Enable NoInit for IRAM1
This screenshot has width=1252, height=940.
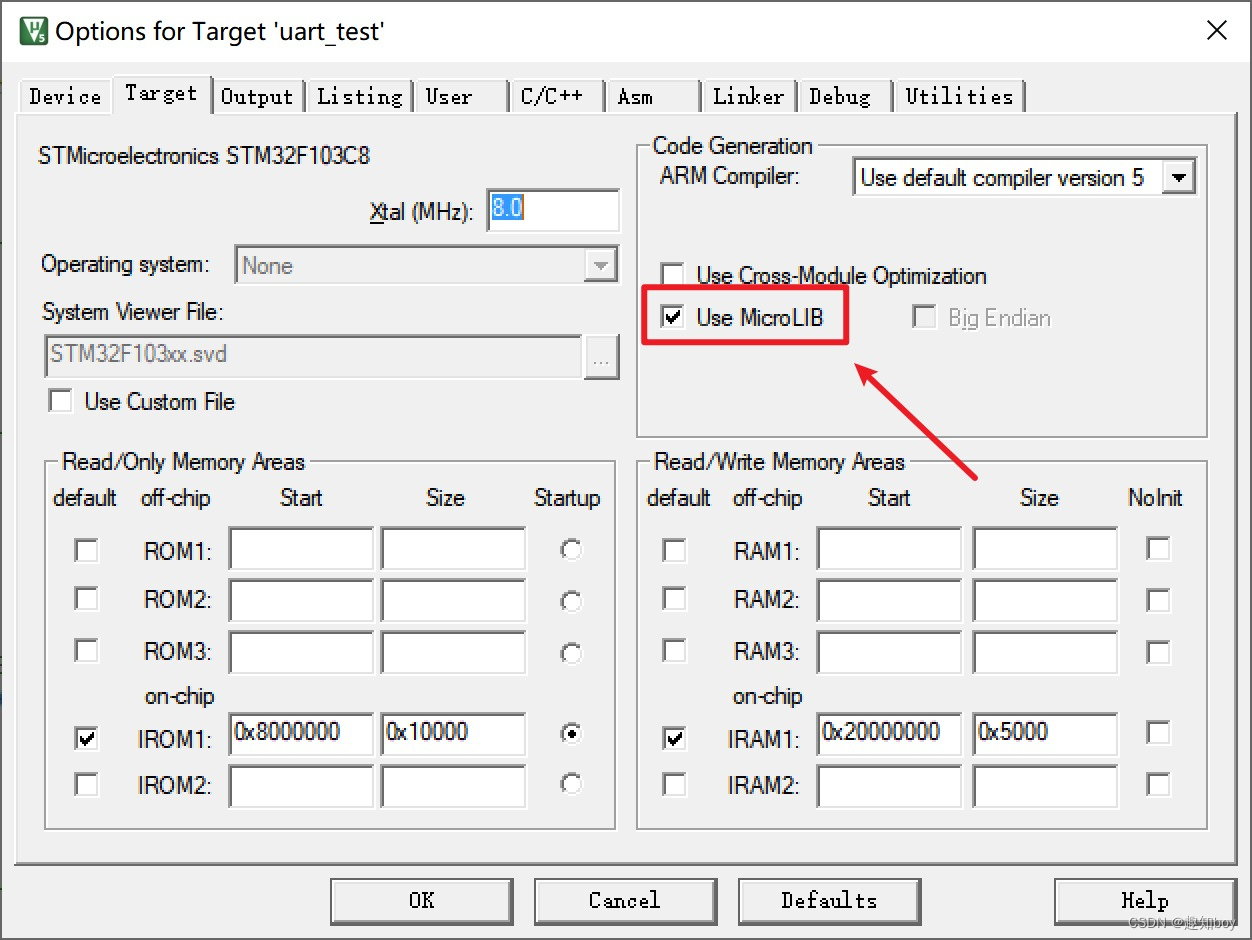coord(1158,733)
